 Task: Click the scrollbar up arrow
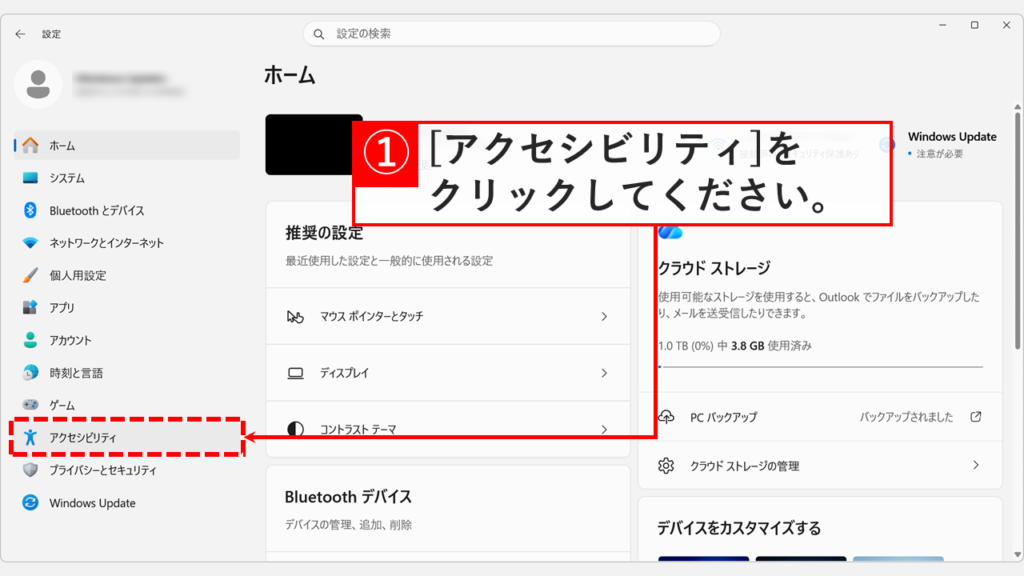click(1017, 106)
